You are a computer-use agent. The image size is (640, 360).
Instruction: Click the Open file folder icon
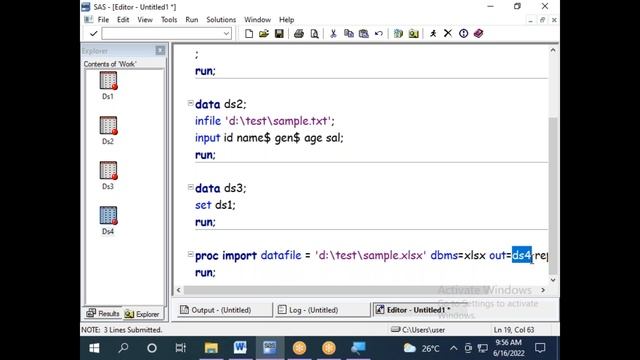(264, 33)
